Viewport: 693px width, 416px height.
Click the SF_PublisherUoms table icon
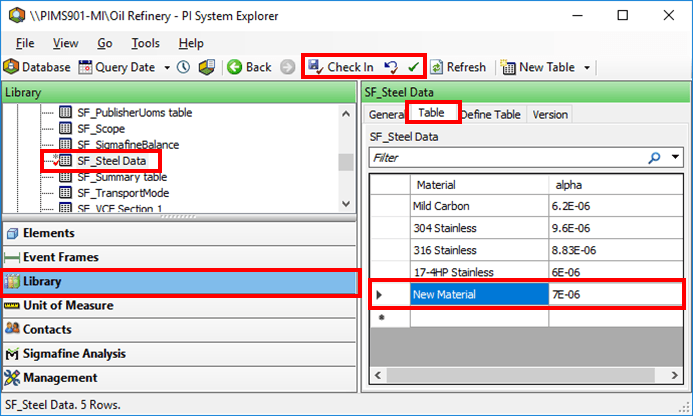tap(65, 112)
